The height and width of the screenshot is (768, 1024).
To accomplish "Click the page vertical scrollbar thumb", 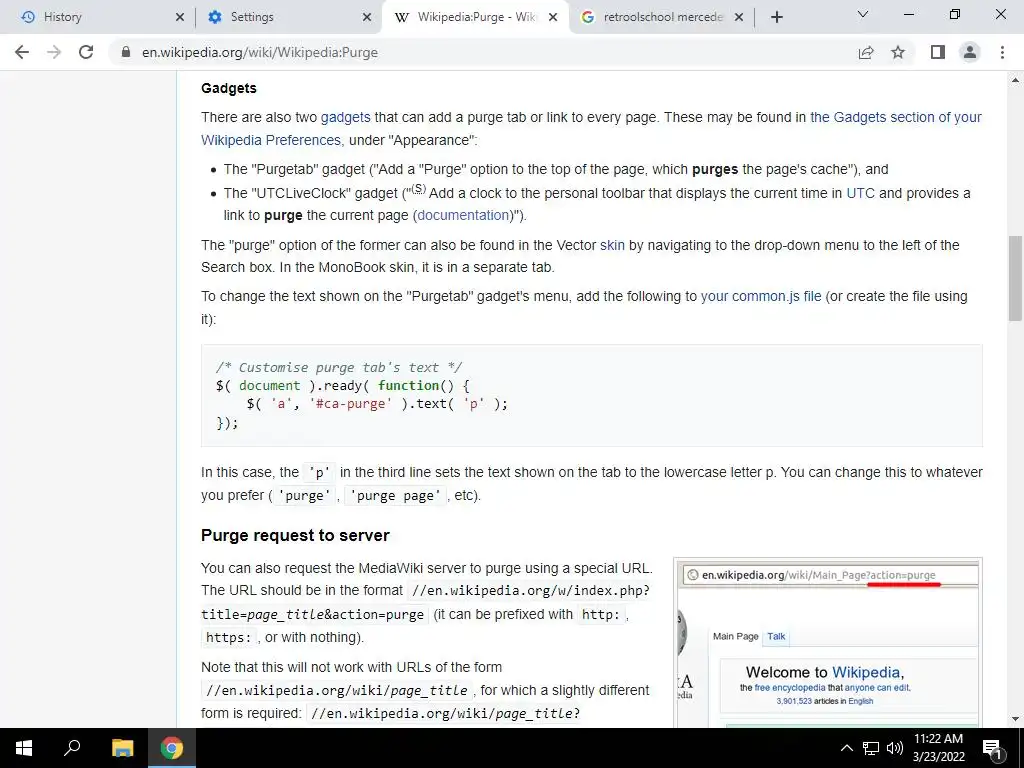I will pyautogui.click(x=1015, y=278).
